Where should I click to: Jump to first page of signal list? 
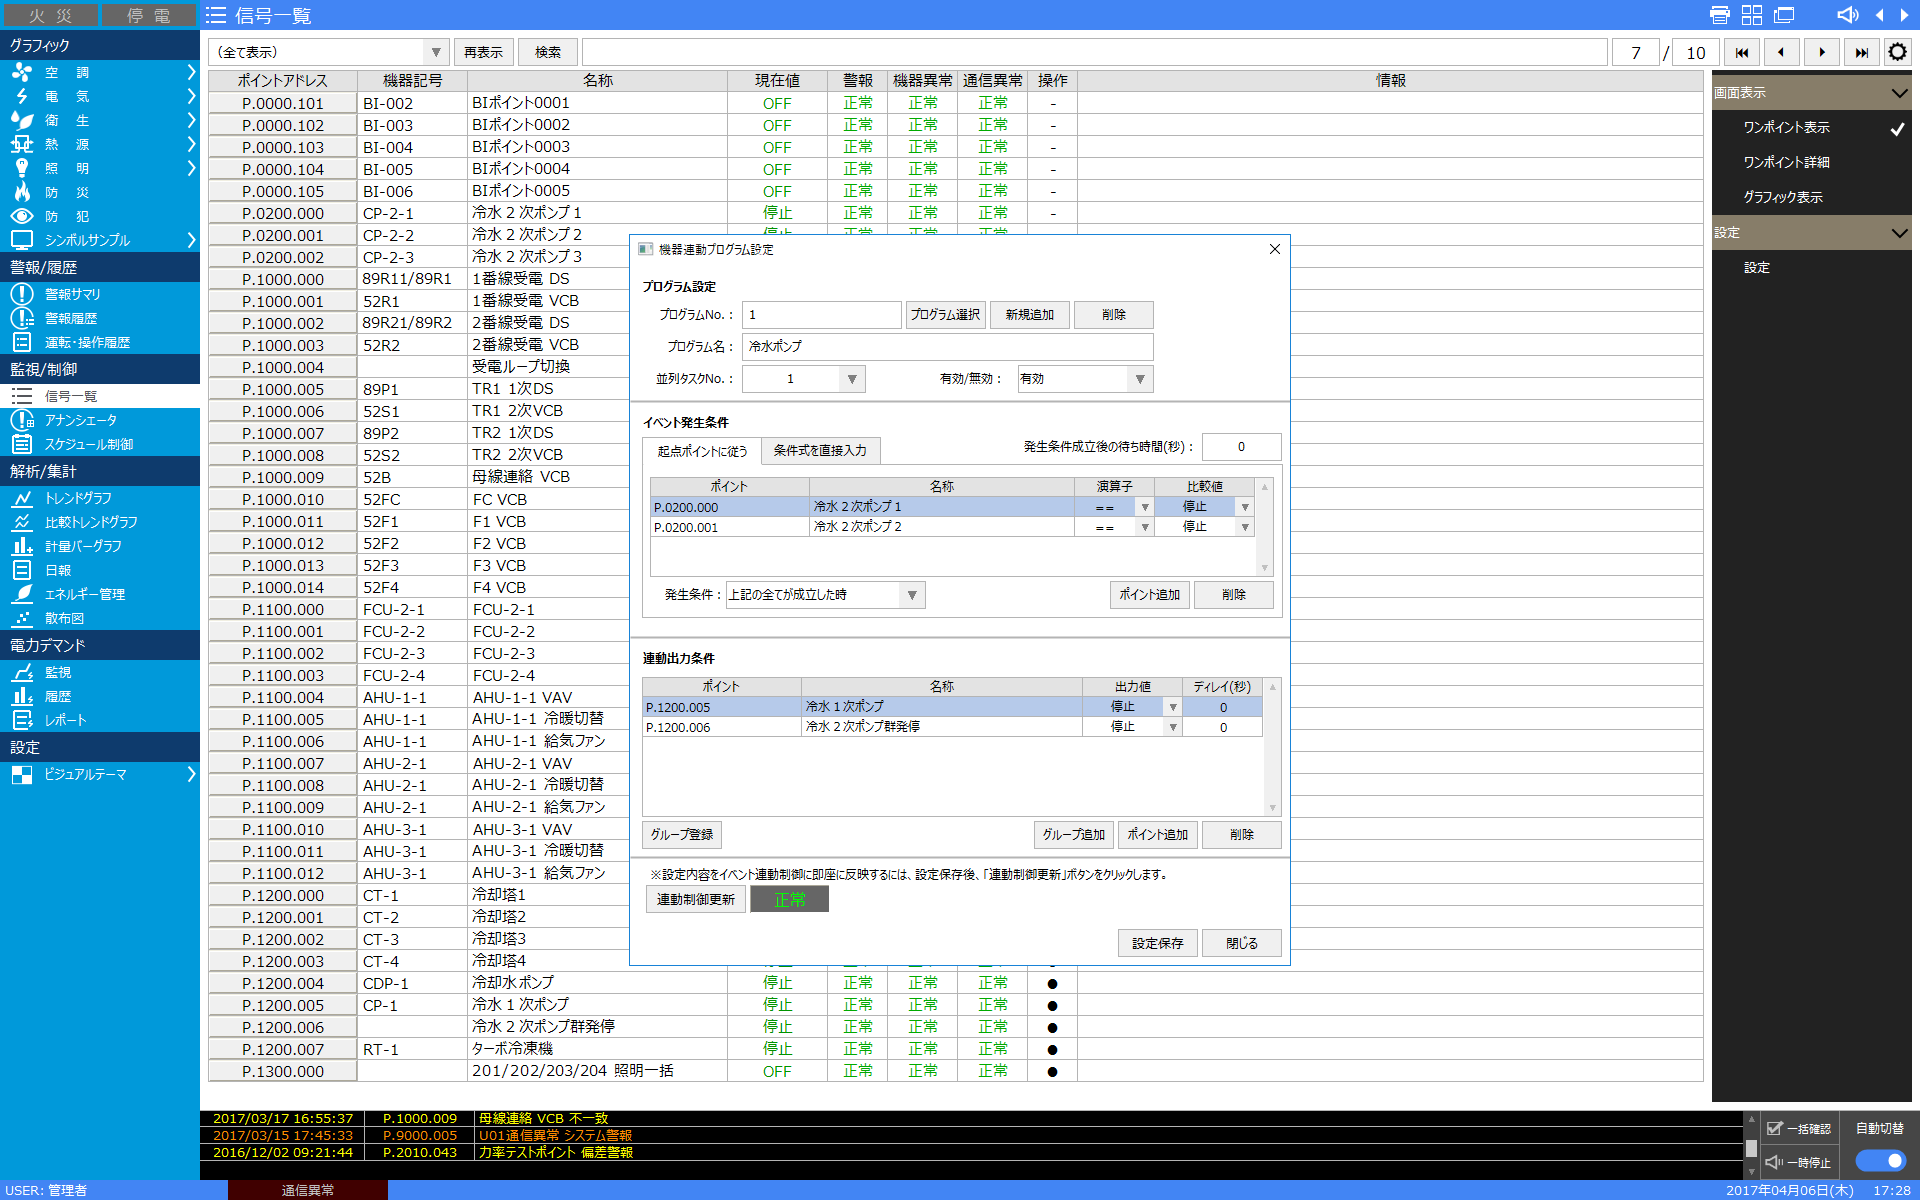[x=1742, y=52]
